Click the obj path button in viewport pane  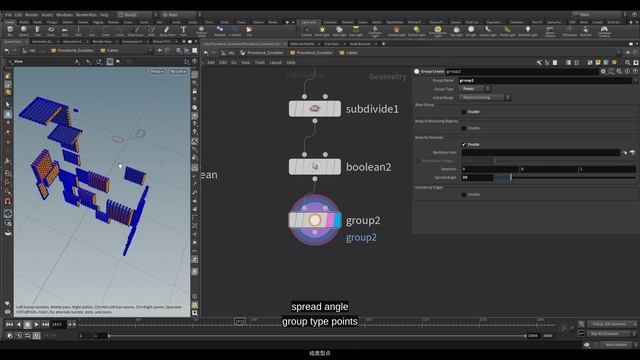[x=29, y=51]
